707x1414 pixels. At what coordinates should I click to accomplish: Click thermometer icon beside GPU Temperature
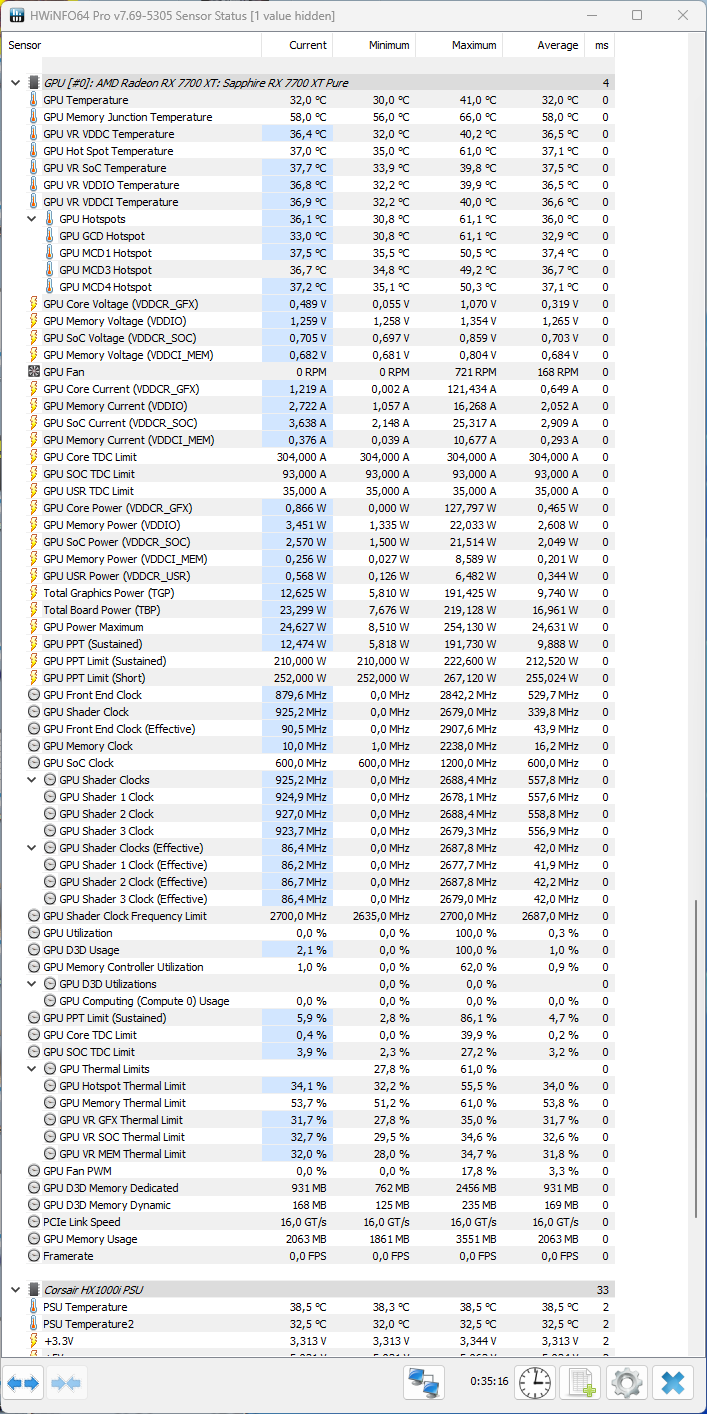[33, 100]
